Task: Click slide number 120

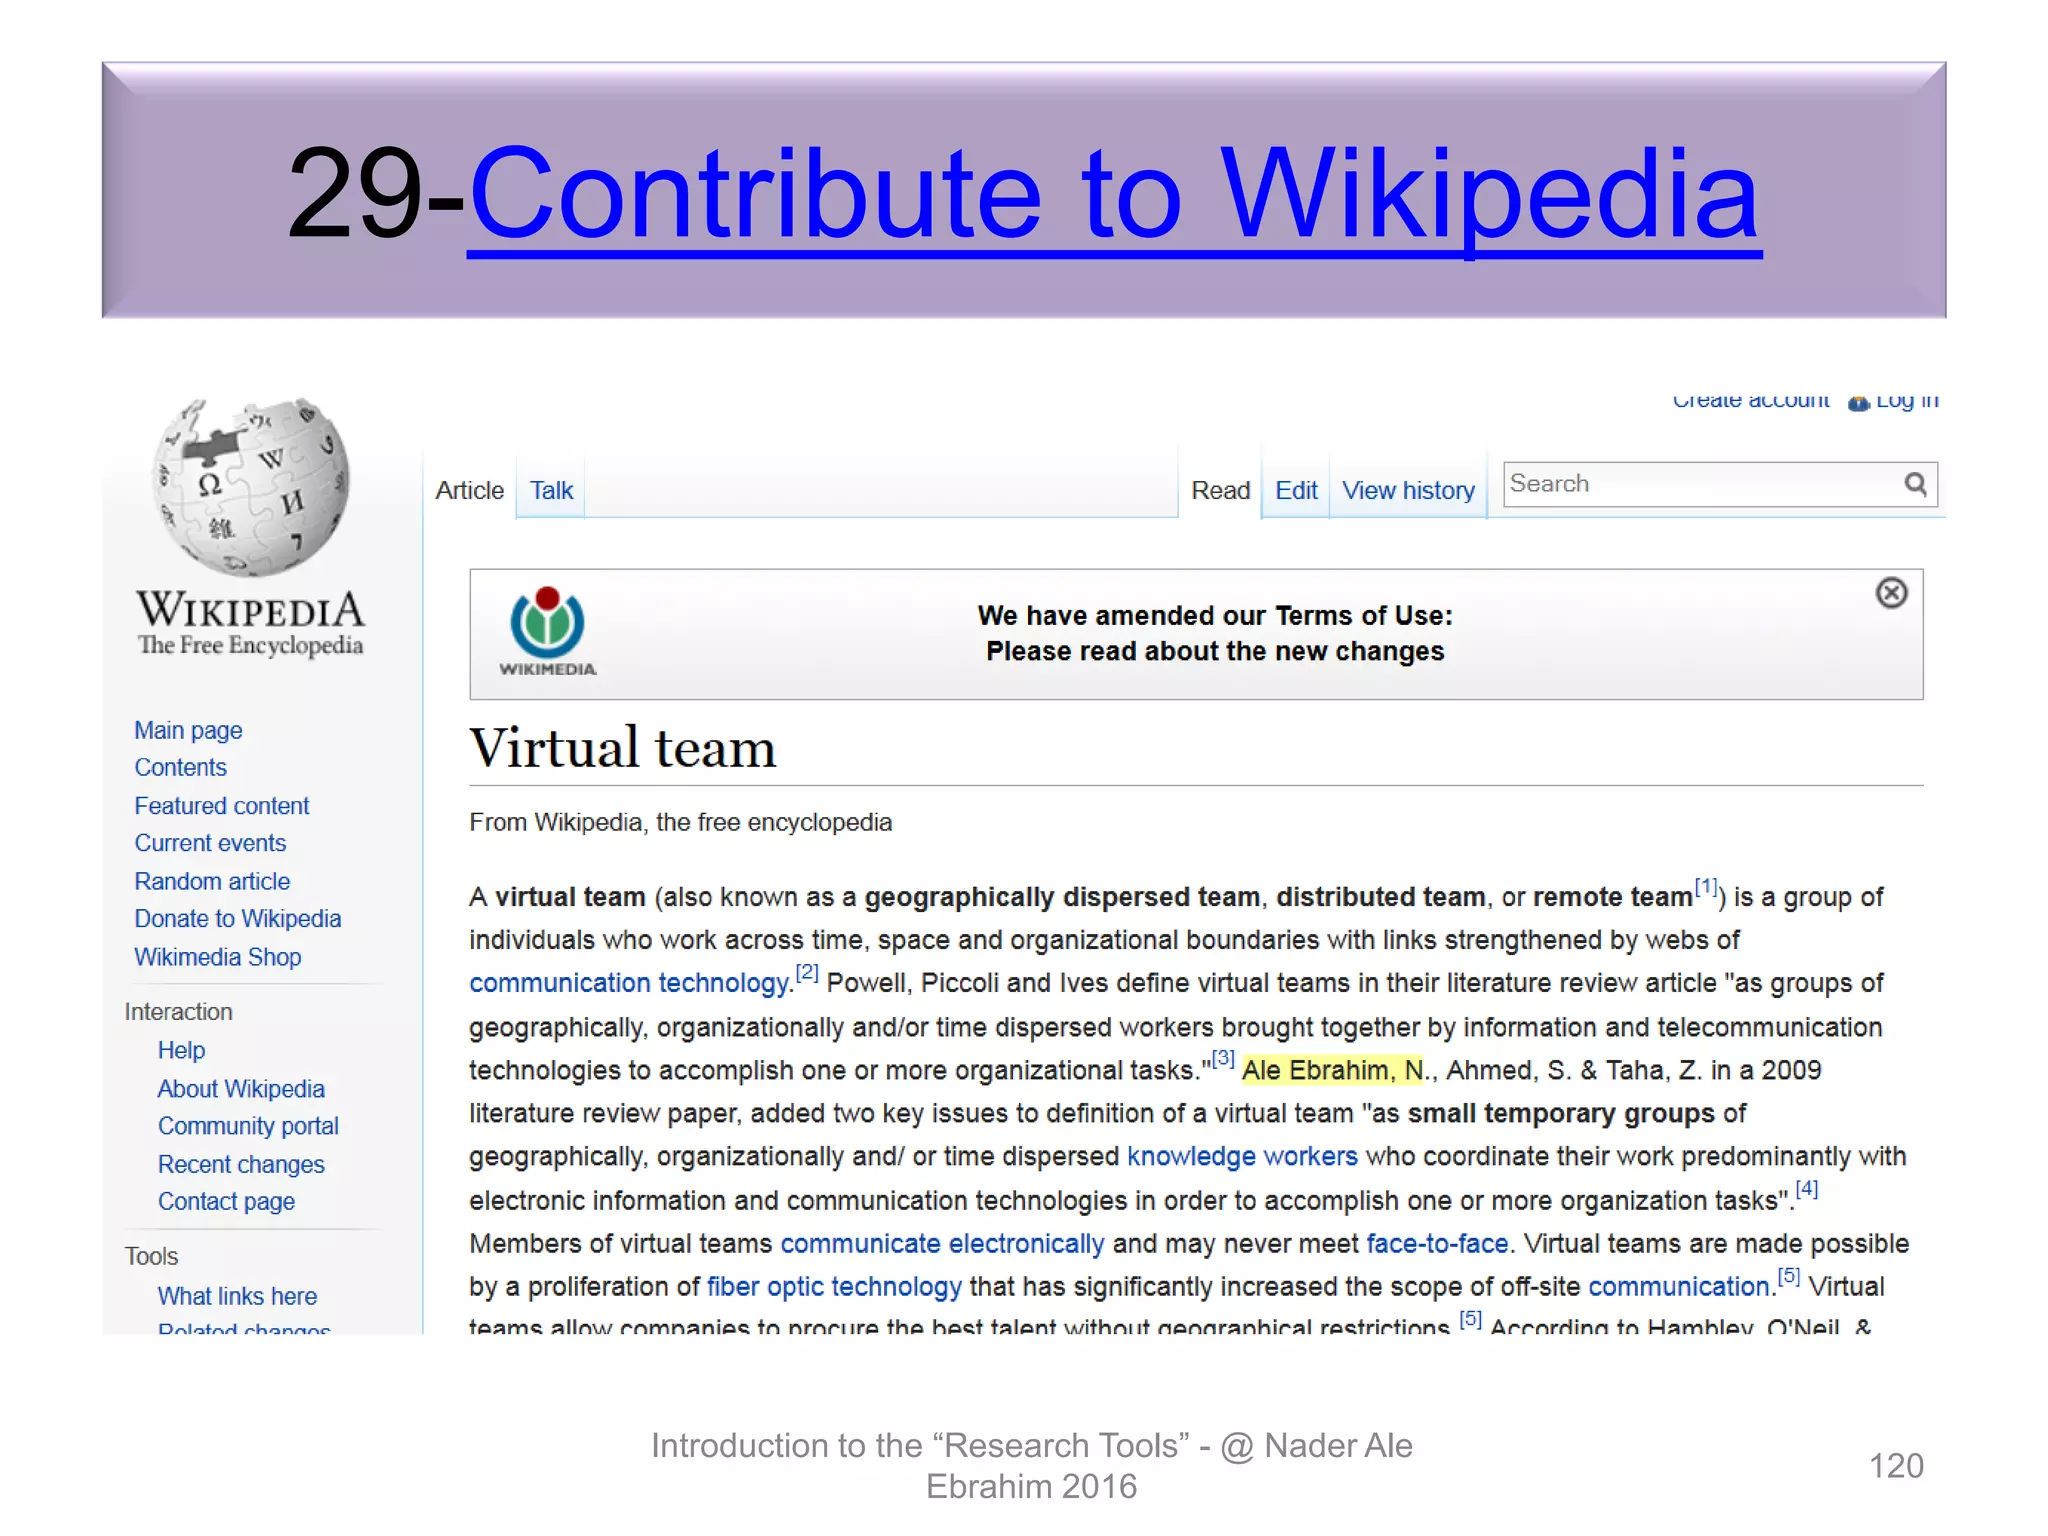Action: click(x=1896, y=1466)
